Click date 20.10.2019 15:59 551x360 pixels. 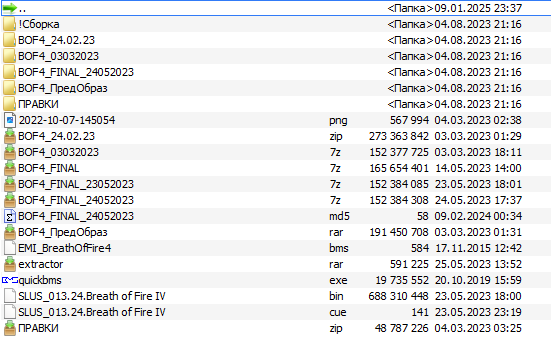(478, 280)
